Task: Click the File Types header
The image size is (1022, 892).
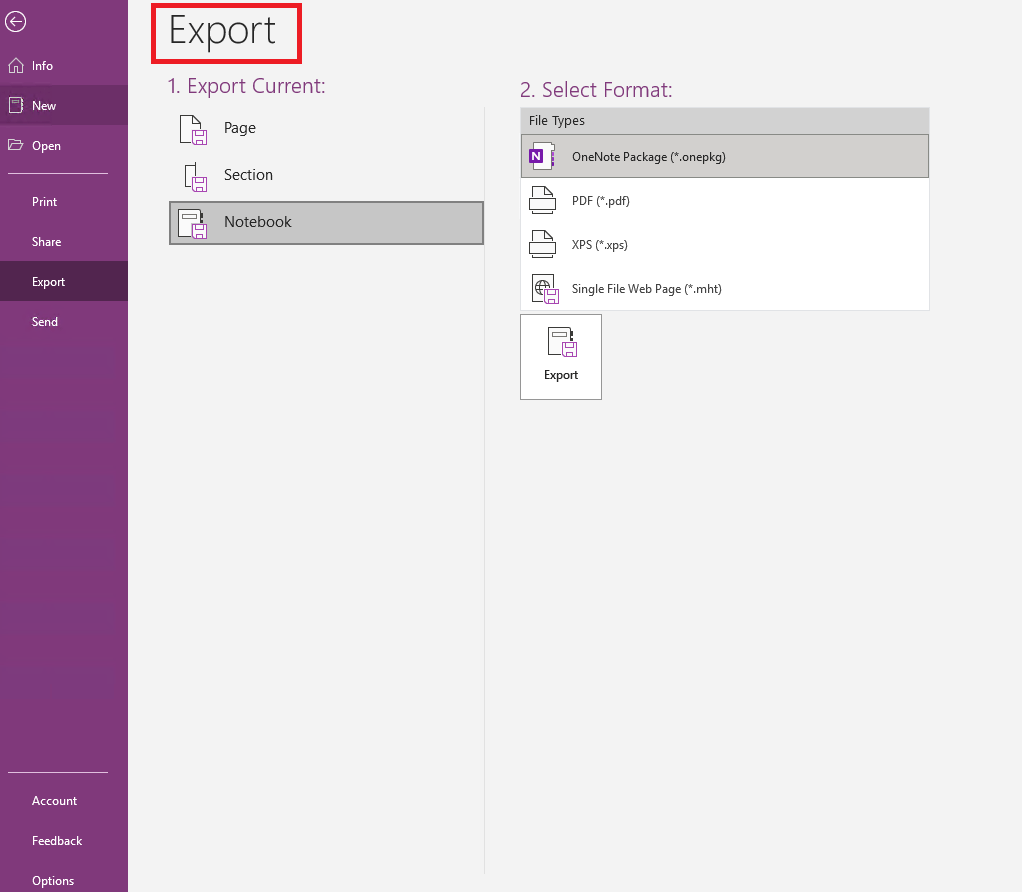Action: [x=725, y=121]
